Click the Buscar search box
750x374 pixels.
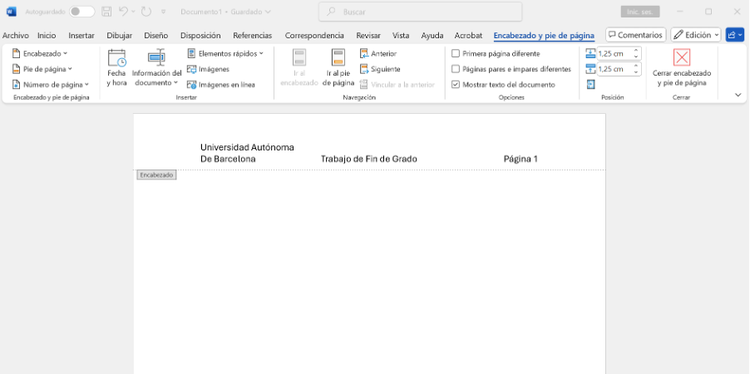(x=420, y=12)
